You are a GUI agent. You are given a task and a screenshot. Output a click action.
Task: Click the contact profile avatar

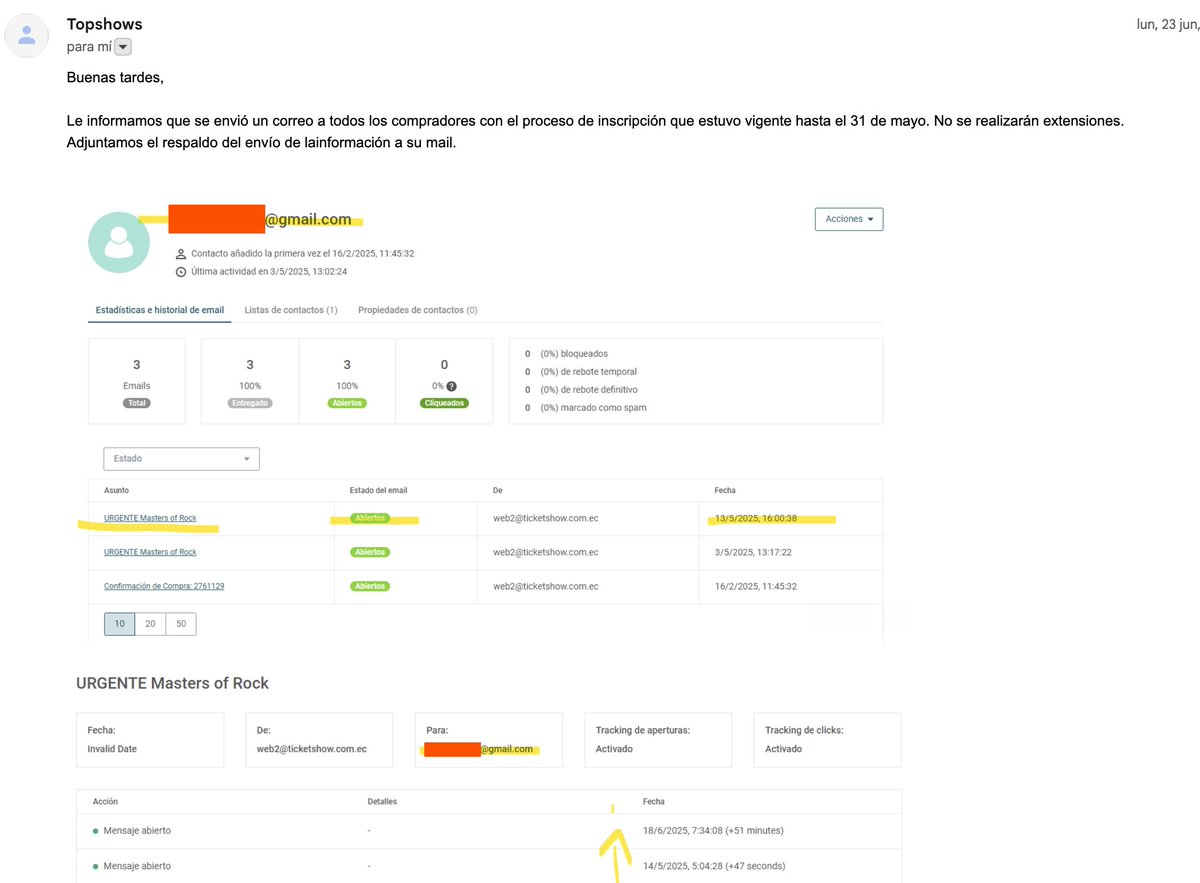[119, 242]
